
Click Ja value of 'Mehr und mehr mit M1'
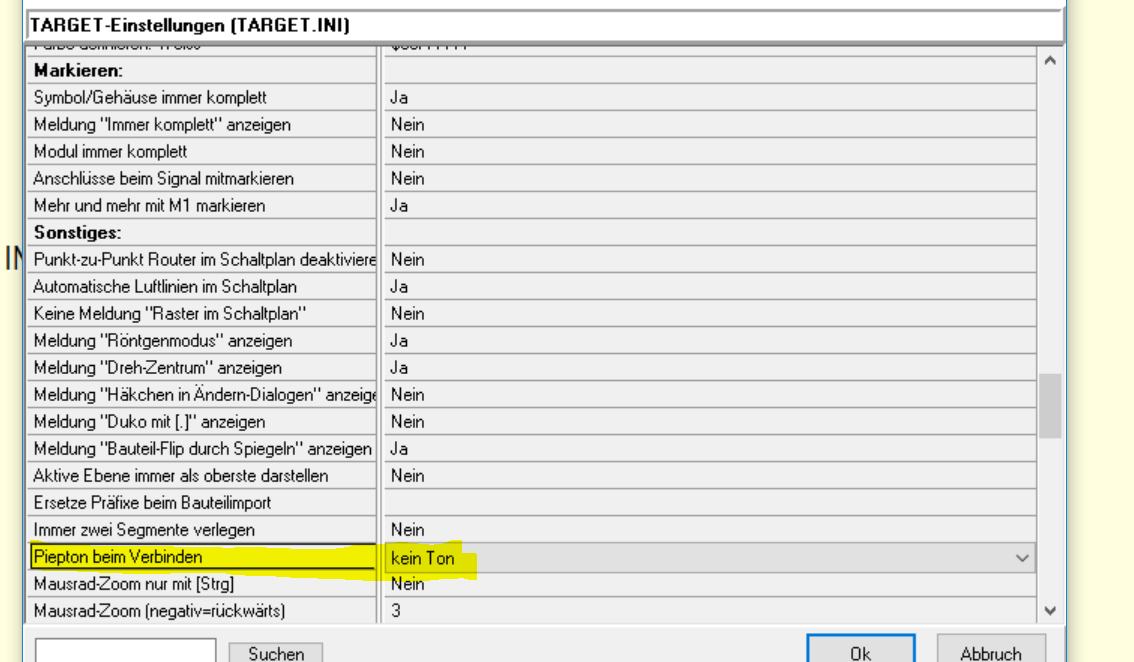pyautogui.click(x=710, y=205)
